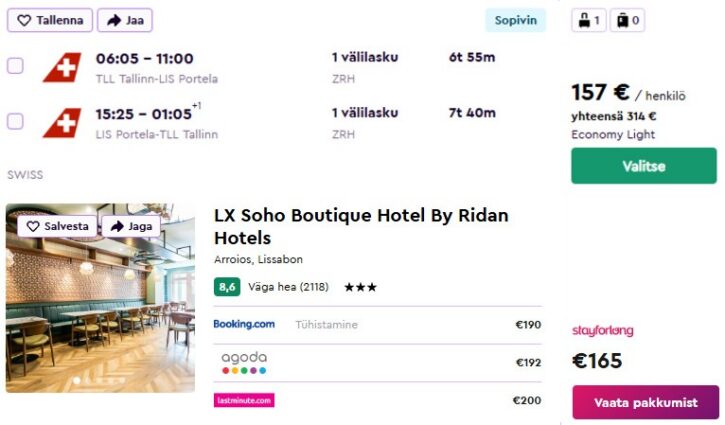Tick the 06:05 – 11:00 flight checkbox

(15, 66)
